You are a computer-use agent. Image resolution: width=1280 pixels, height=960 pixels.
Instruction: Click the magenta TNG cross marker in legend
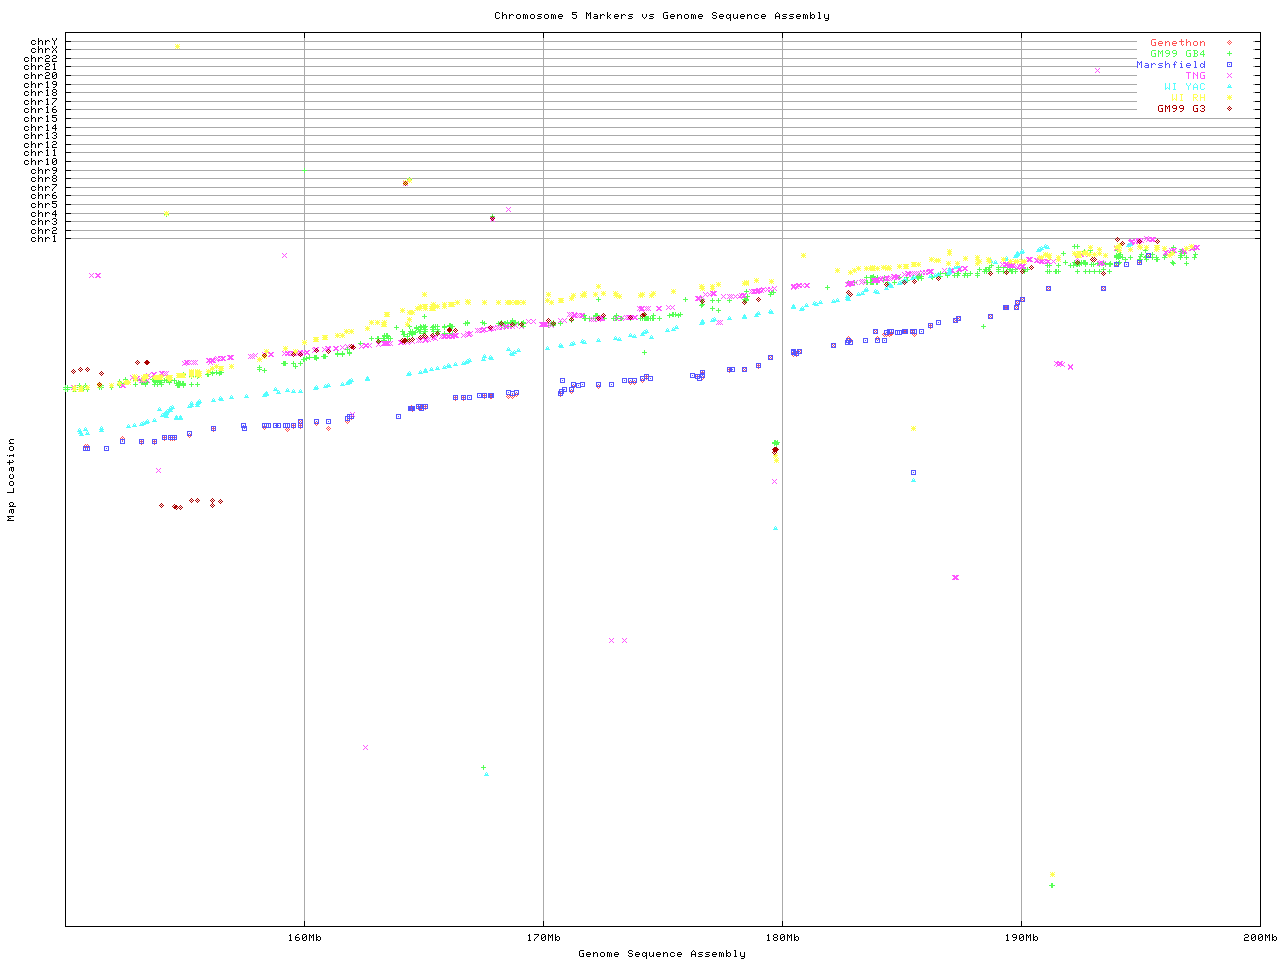(1229, 76)
